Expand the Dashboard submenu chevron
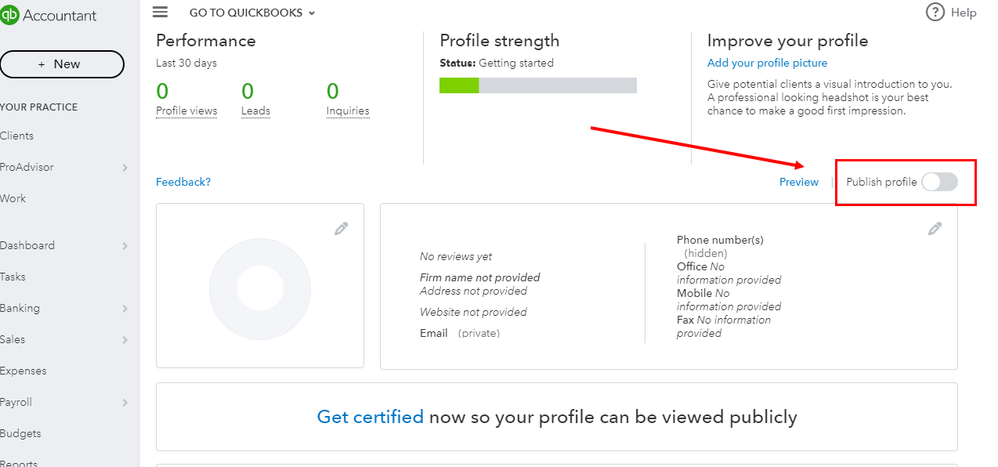The width and height of the screenshot is (998, 467). tap(125, 246)
